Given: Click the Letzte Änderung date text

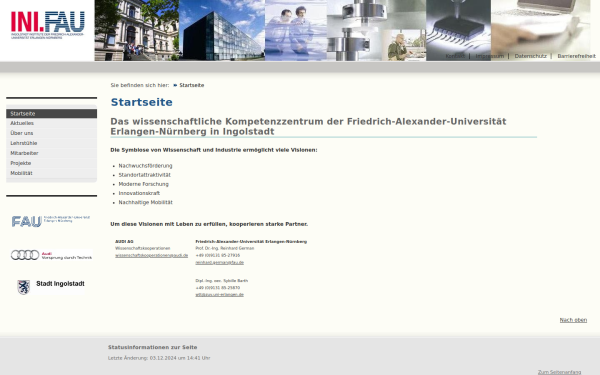Looking at the screenshot, I should 159,358.
